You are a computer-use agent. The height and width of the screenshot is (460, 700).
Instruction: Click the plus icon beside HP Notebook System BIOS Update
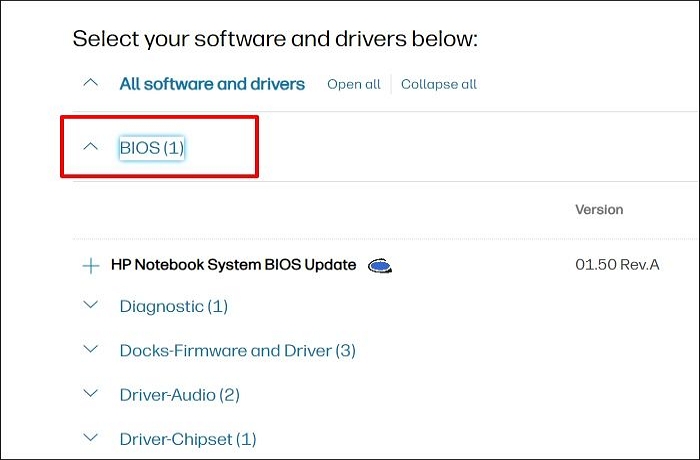[x=91, y=266]
